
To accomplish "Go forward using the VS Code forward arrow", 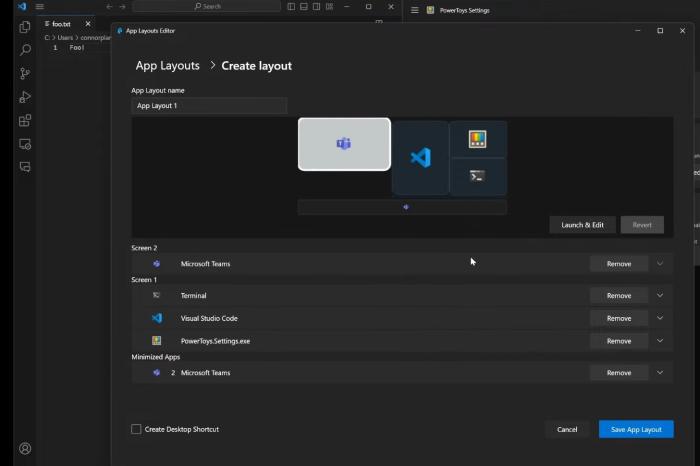I will (x=123, y=6).
